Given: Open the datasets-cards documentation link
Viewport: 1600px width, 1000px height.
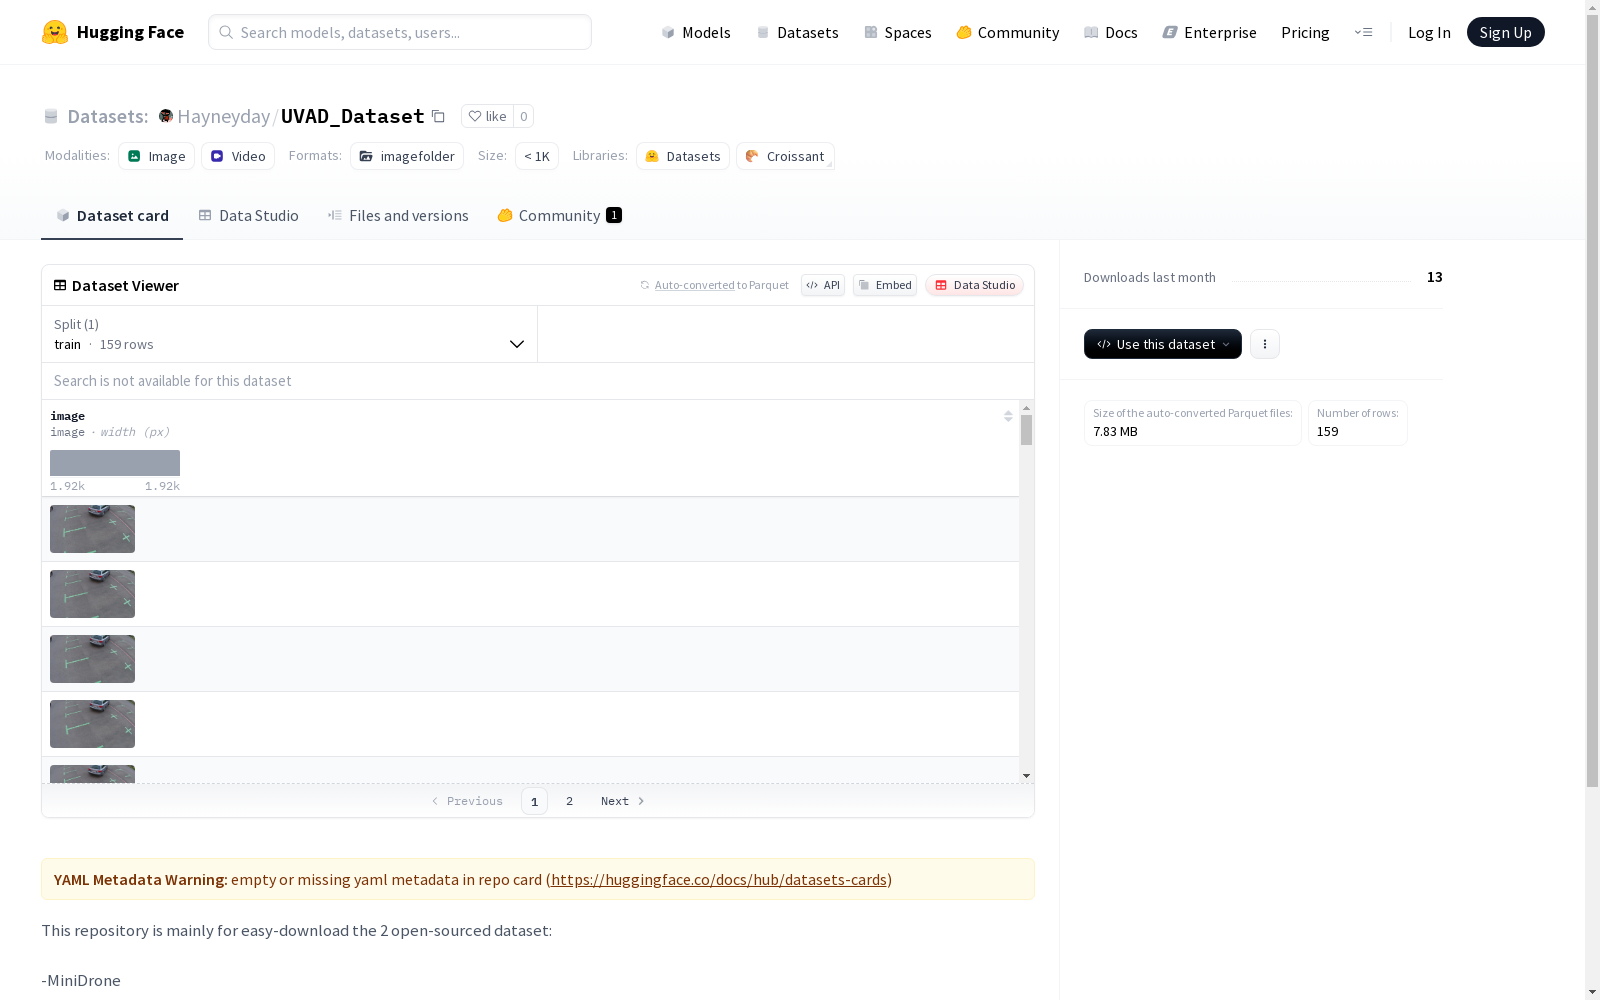Looking at the screenshot, I should (x=719, y=880).
